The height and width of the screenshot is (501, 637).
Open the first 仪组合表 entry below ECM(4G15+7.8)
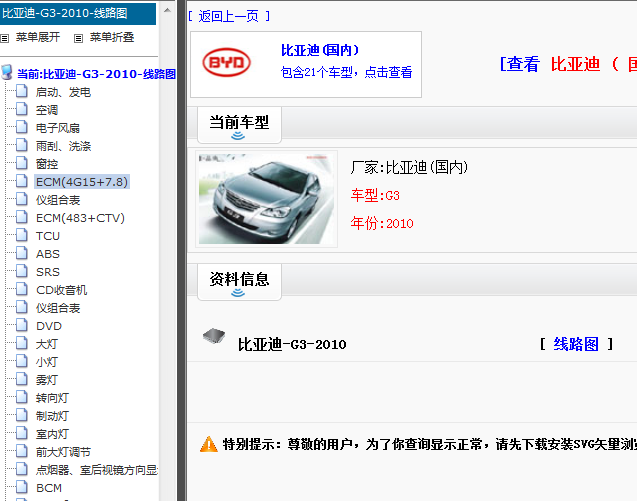pos(58,200)
